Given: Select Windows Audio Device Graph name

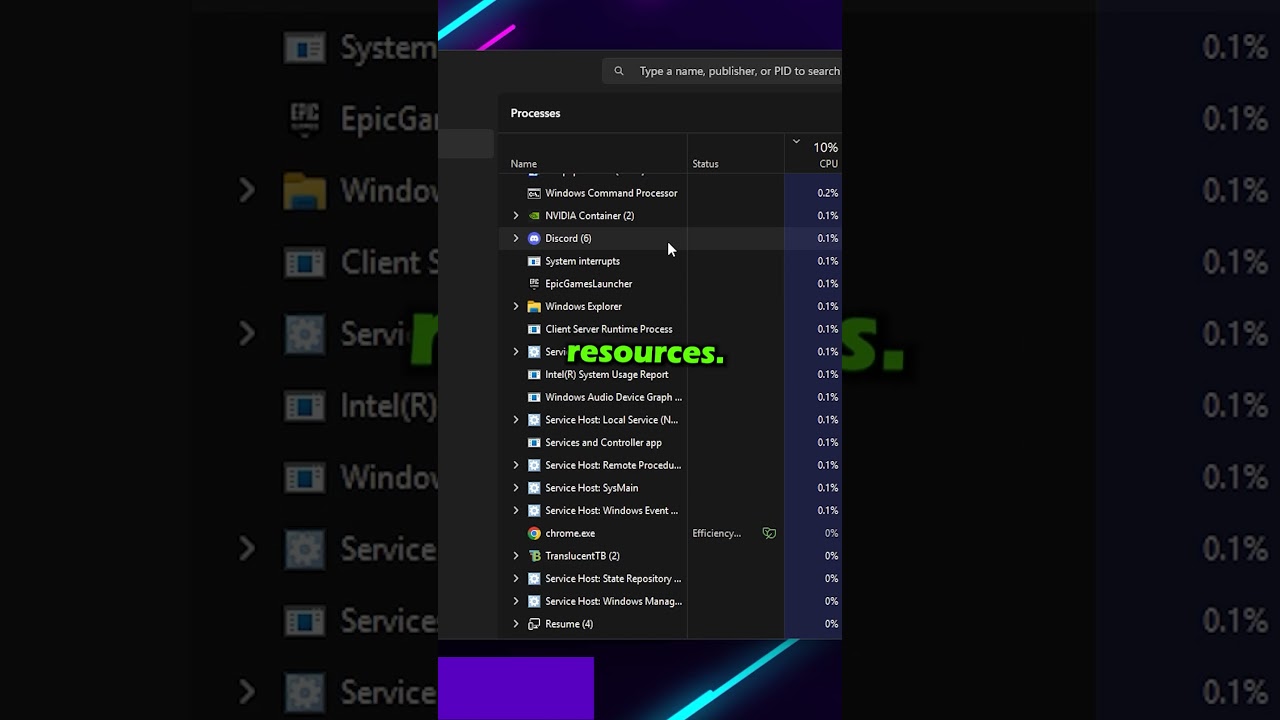Looking at the screenshot, I should pyautogui.click(x=613, y=397).
